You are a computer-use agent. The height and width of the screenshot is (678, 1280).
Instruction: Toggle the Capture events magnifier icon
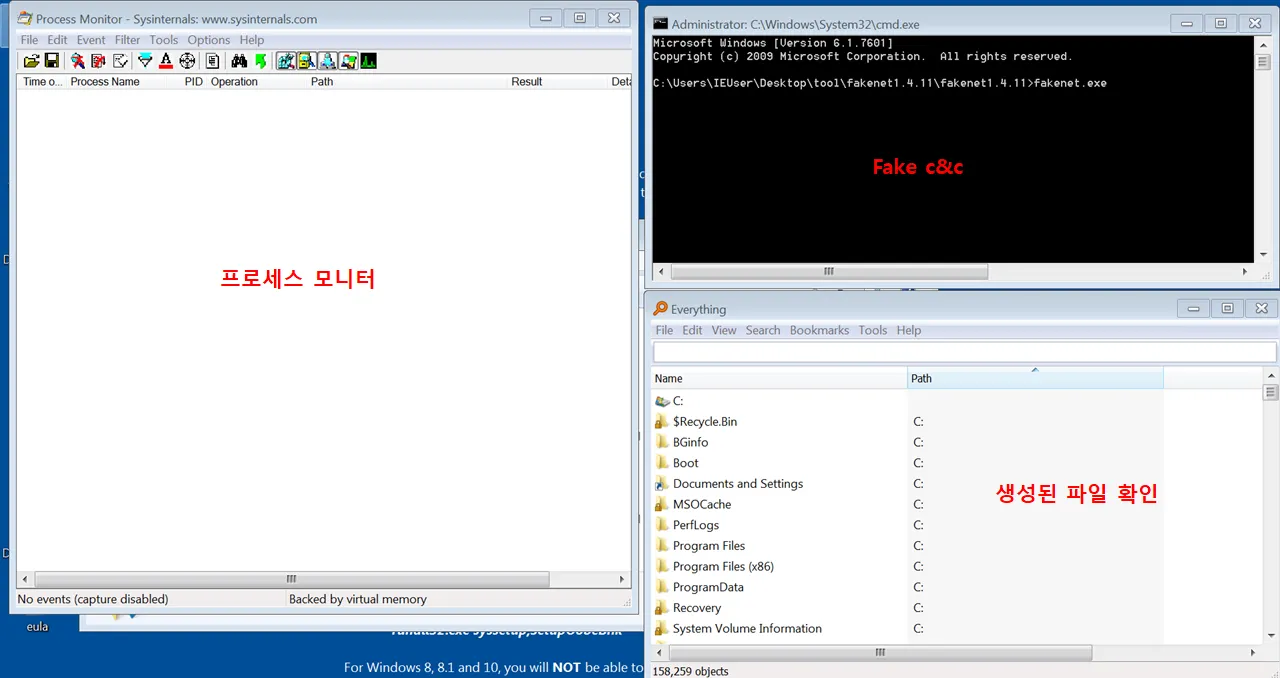click(x=77, y=61)
